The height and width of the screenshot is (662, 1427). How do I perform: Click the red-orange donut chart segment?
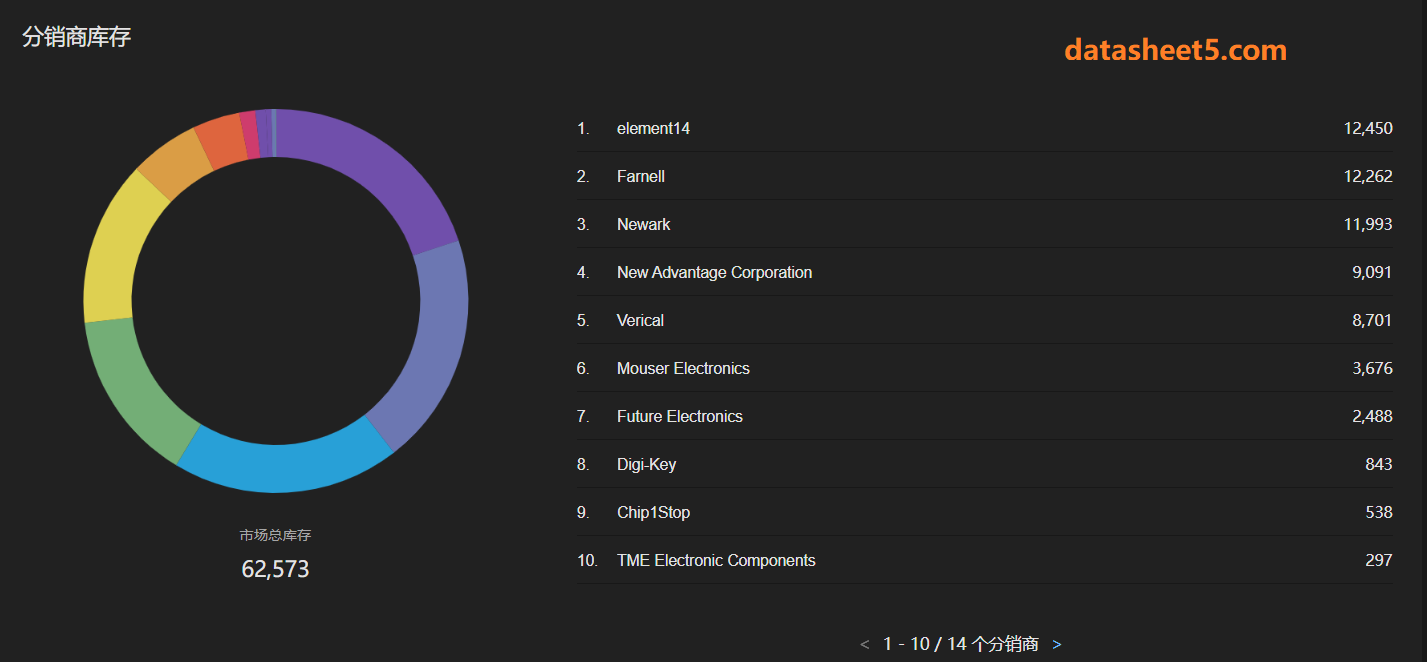221,139
